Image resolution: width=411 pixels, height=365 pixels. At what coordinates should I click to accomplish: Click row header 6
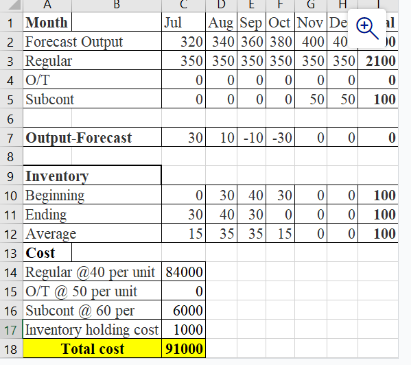(x=11, y=118)
